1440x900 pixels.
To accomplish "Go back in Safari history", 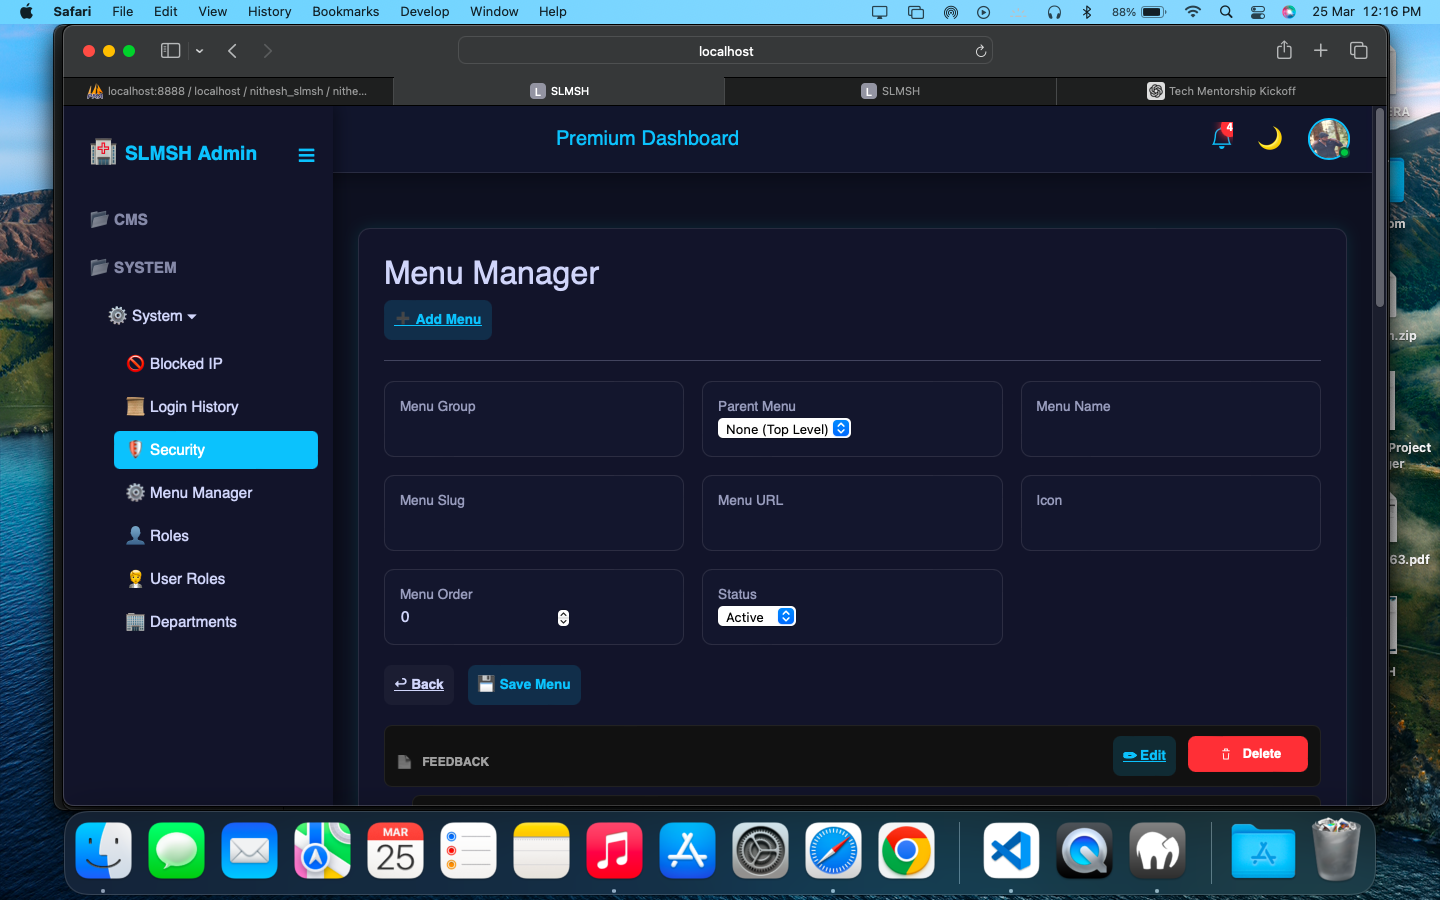I will [x=232, y=51].
